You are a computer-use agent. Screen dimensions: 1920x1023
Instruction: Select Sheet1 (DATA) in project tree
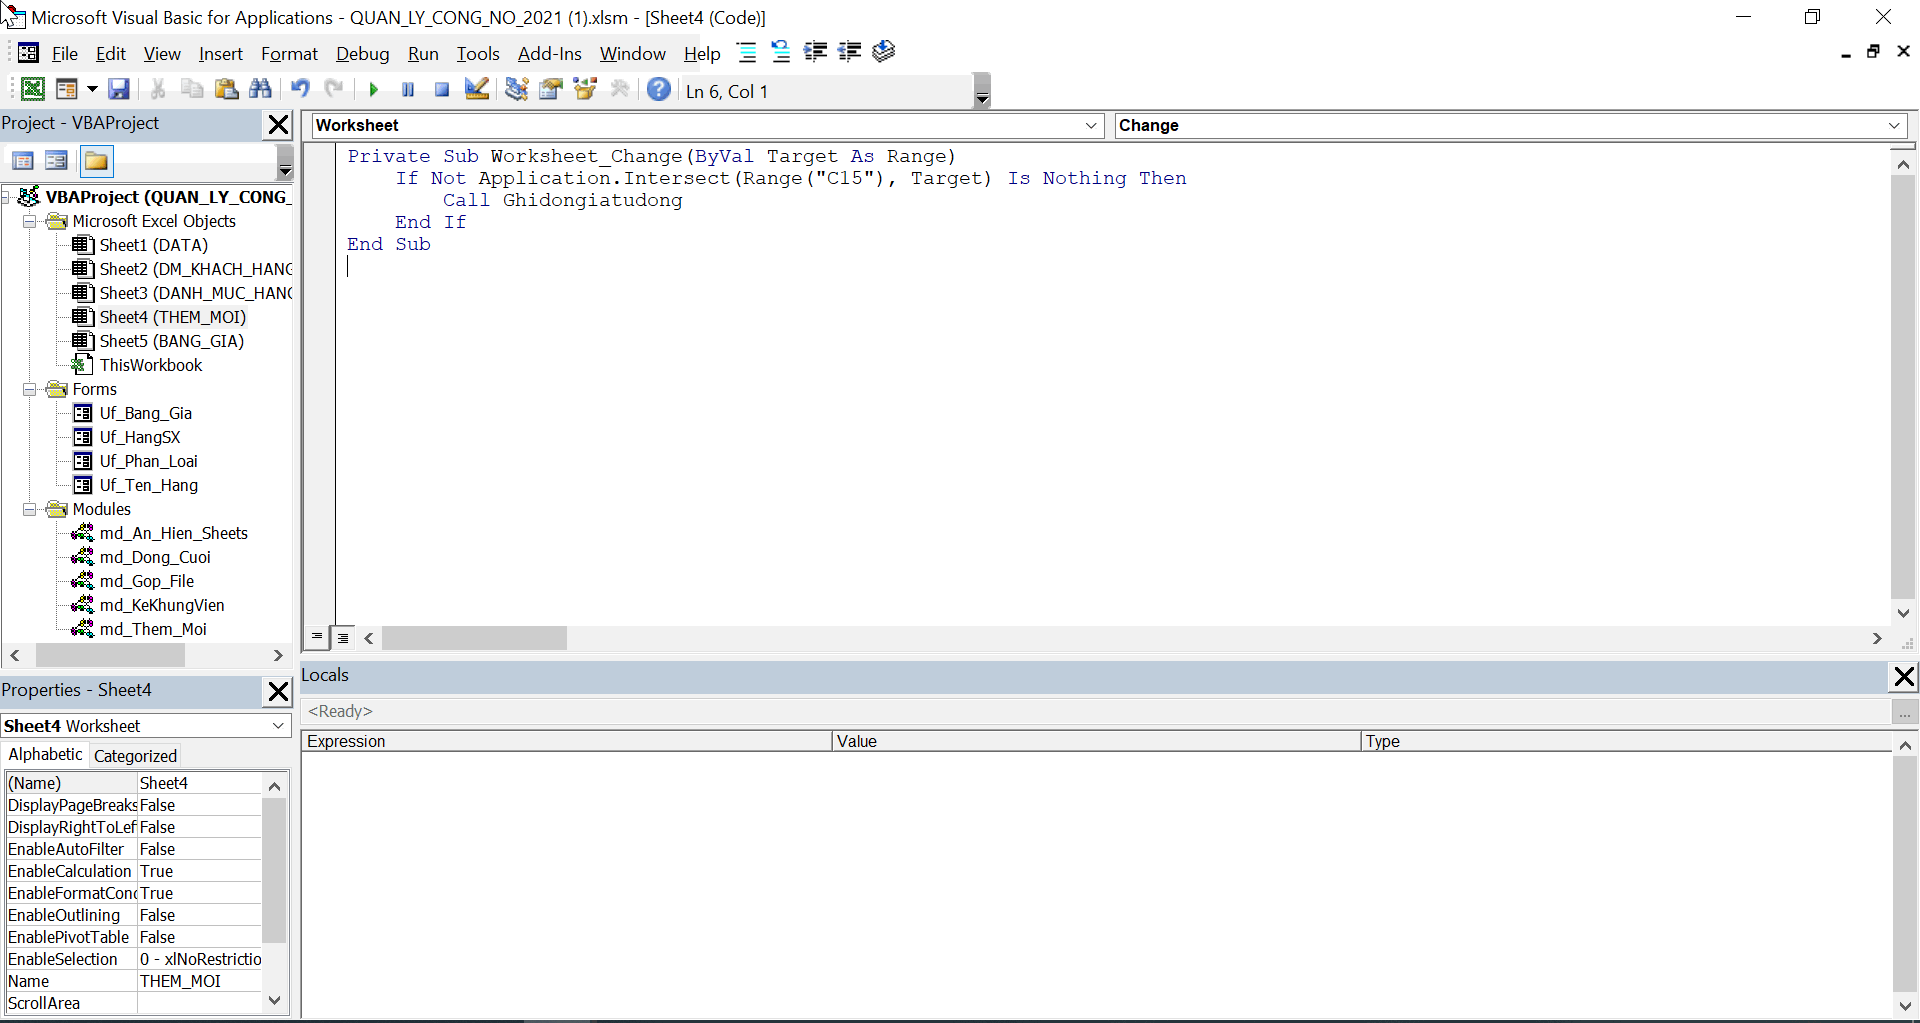point(154,245)
